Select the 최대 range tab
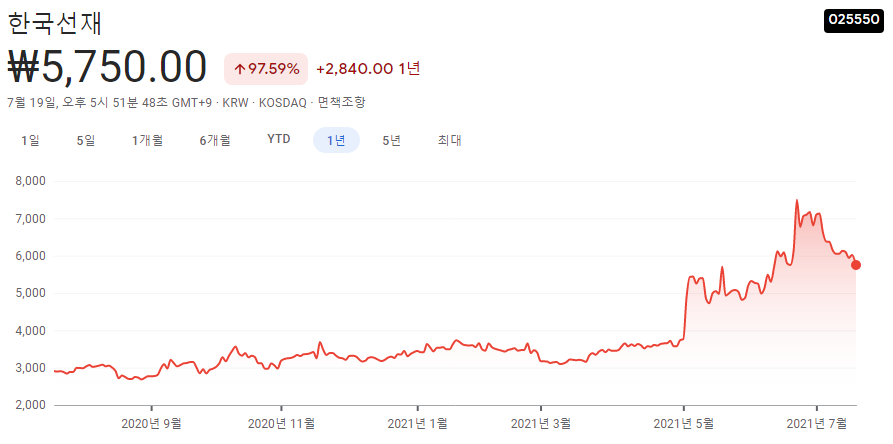Screen dimensions: 893x444 [x=449, y=140]
